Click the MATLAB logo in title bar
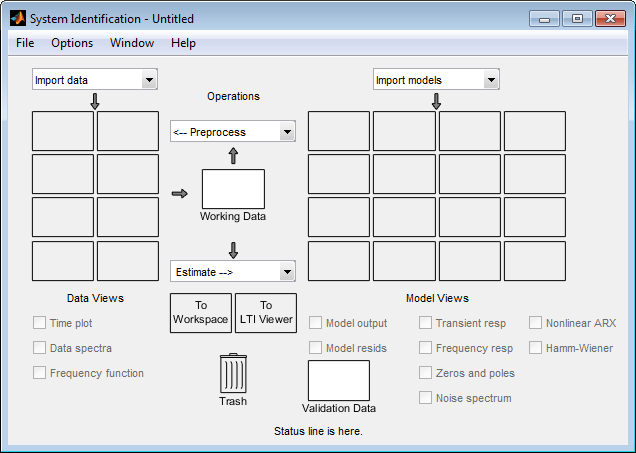 [18, 19]
